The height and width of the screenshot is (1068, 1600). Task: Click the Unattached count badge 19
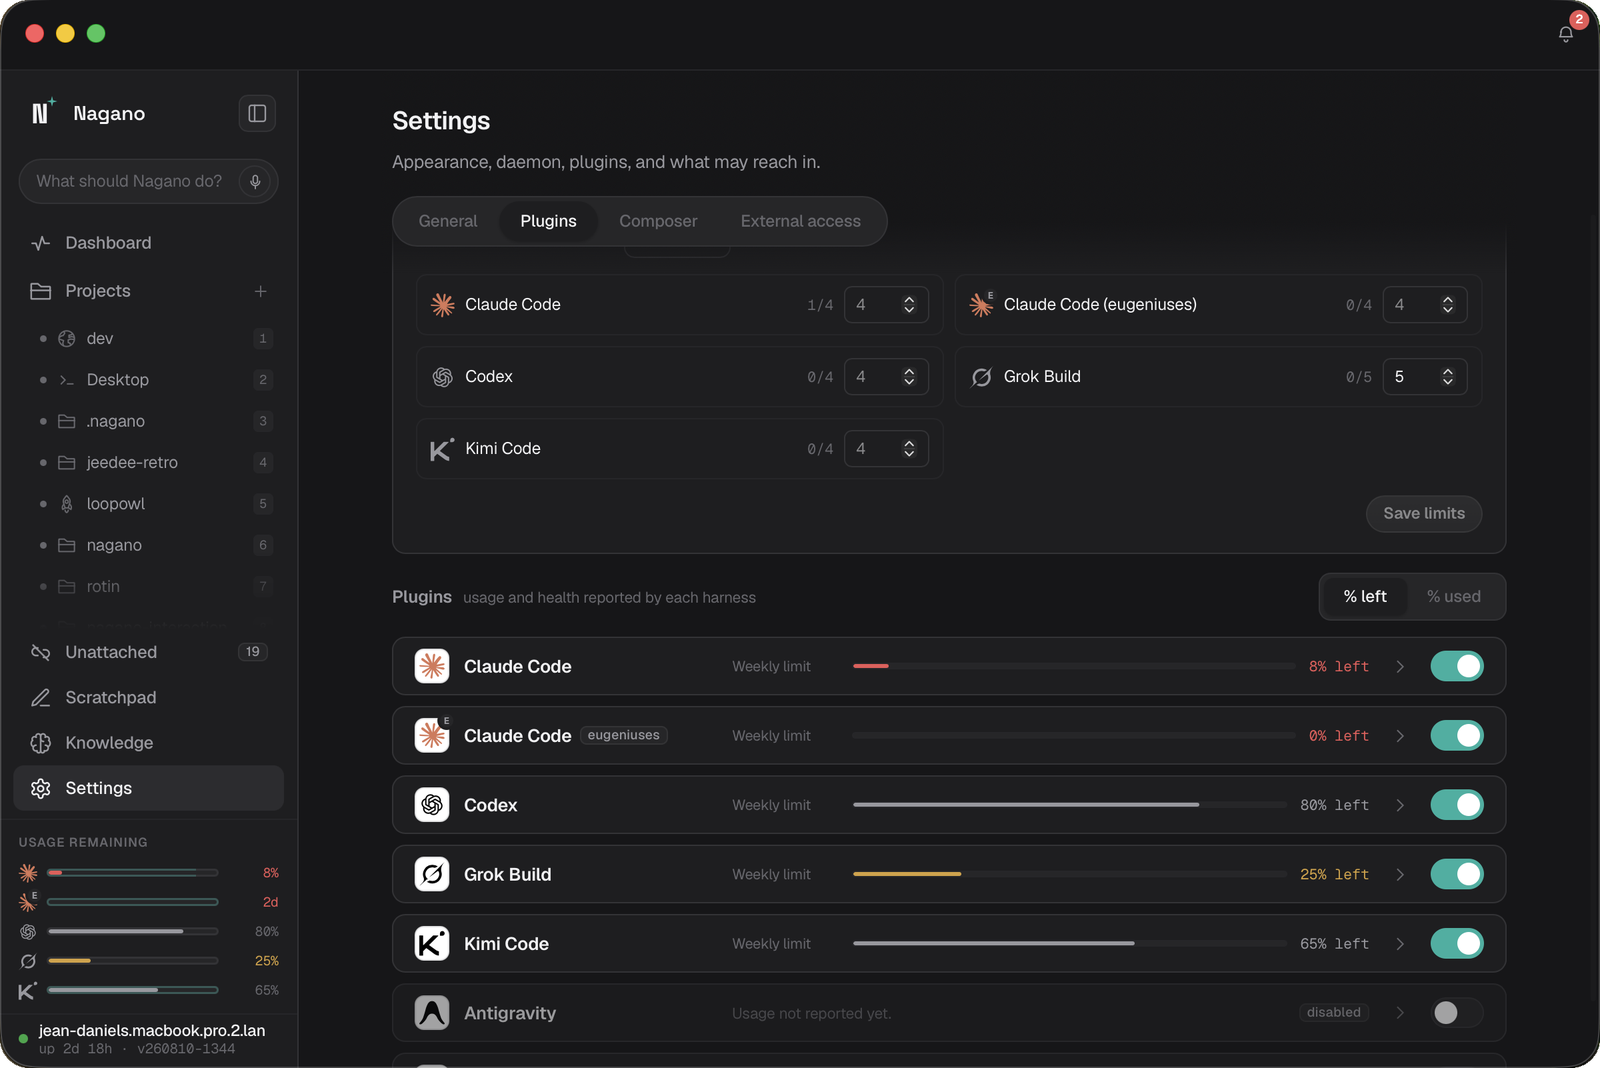coord(253,652)
